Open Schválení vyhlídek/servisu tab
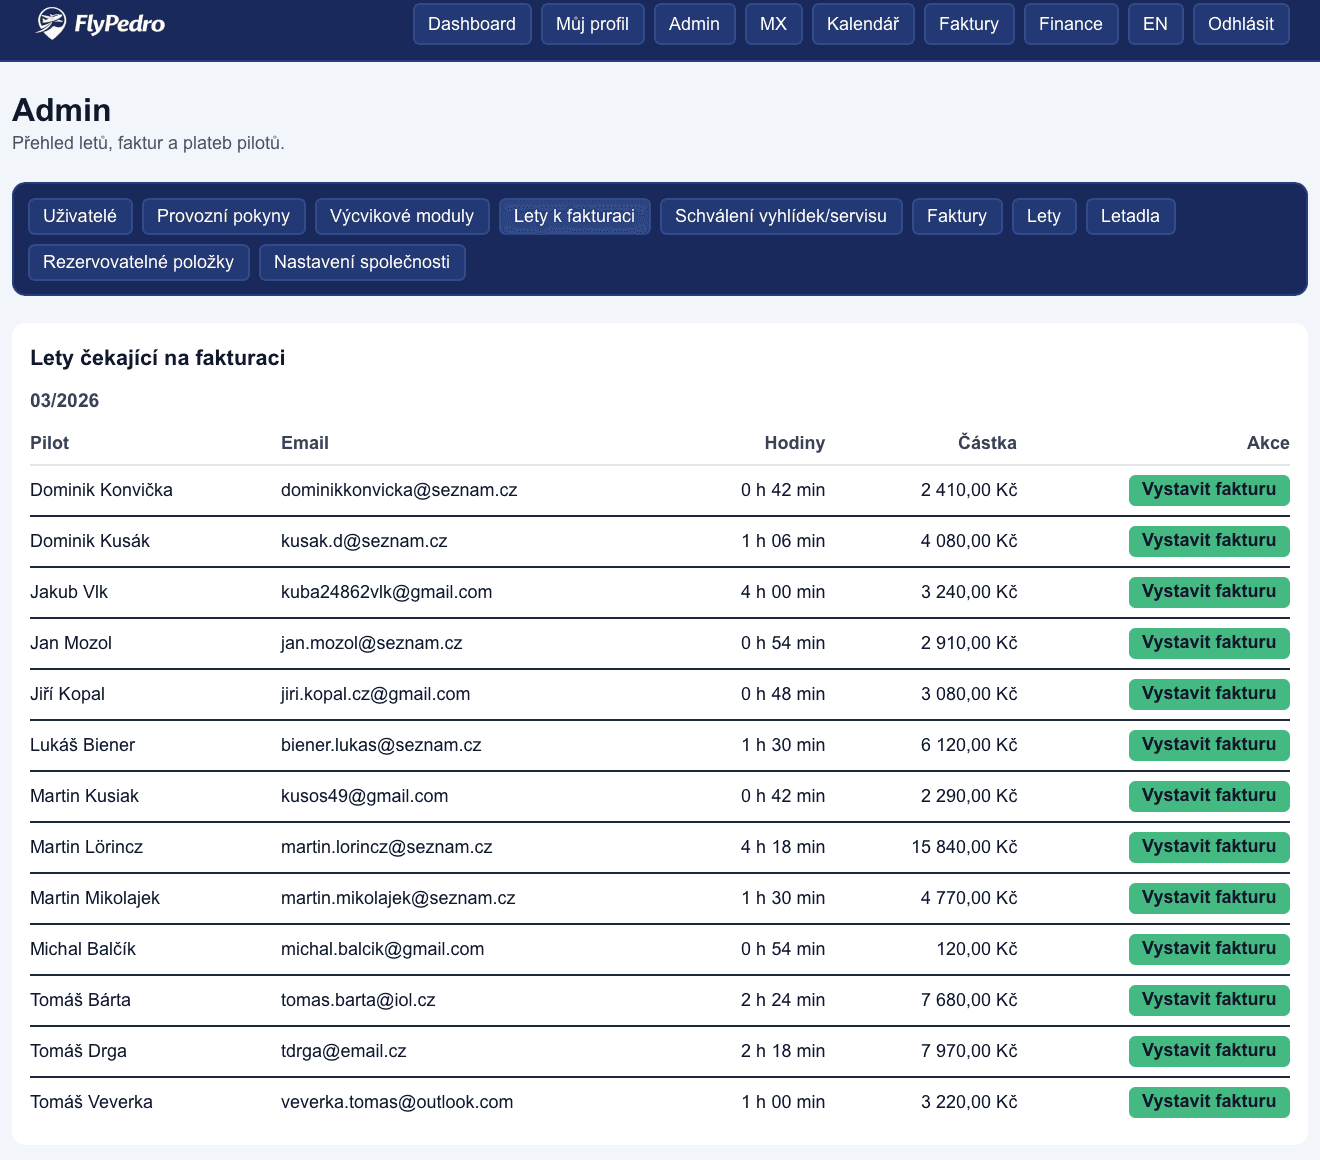Screen dimensions: 1320x1160 click(x=780, y=216)
